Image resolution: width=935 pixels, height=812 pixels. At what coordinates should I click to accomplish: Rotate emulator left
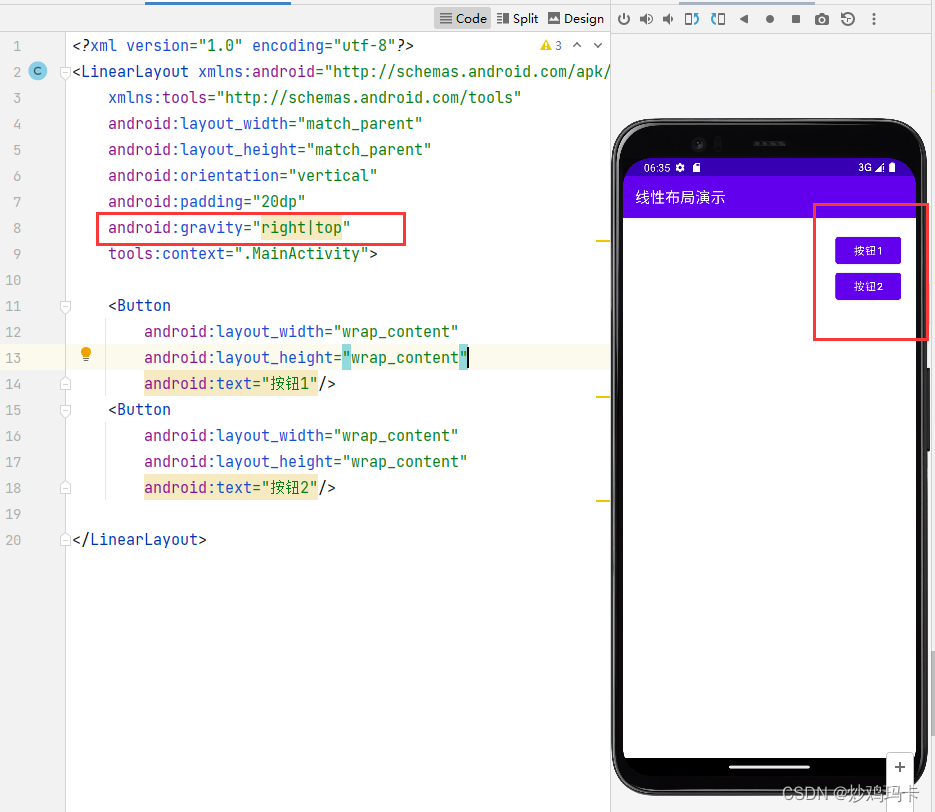(x=692, y=19)
